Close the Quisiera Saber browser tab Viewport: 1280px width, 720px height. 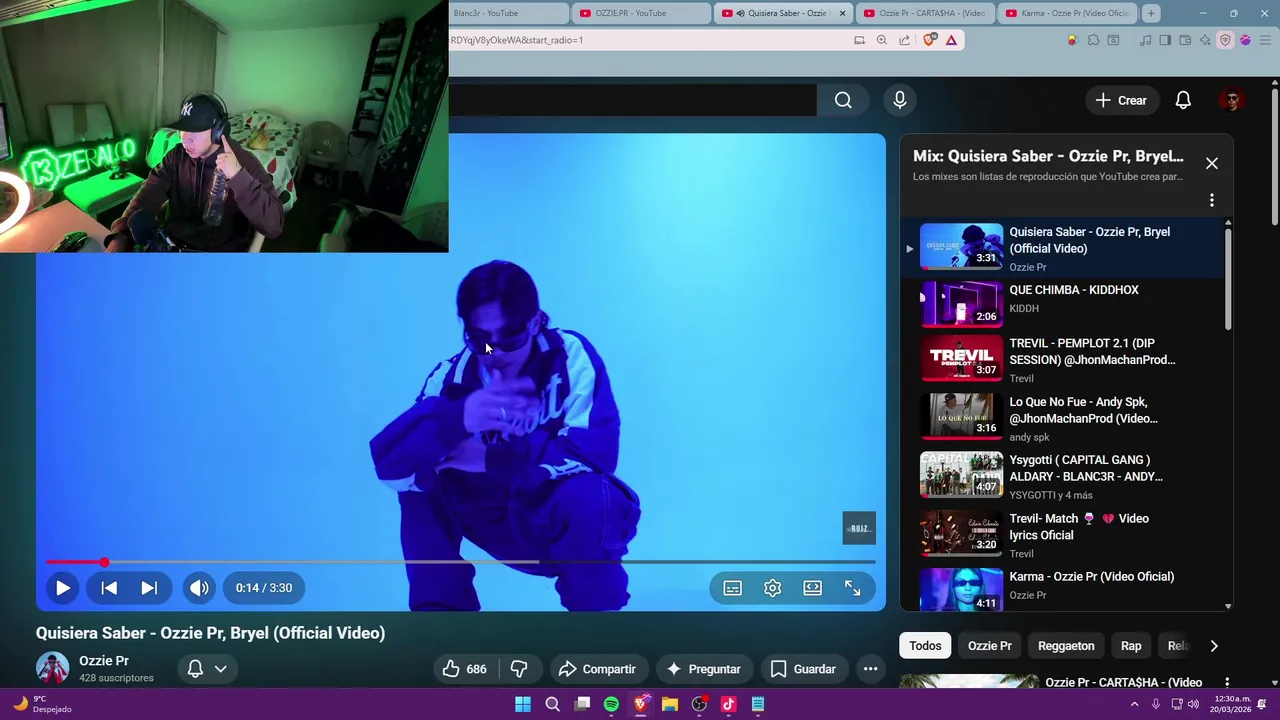click(x=842, y=13)
